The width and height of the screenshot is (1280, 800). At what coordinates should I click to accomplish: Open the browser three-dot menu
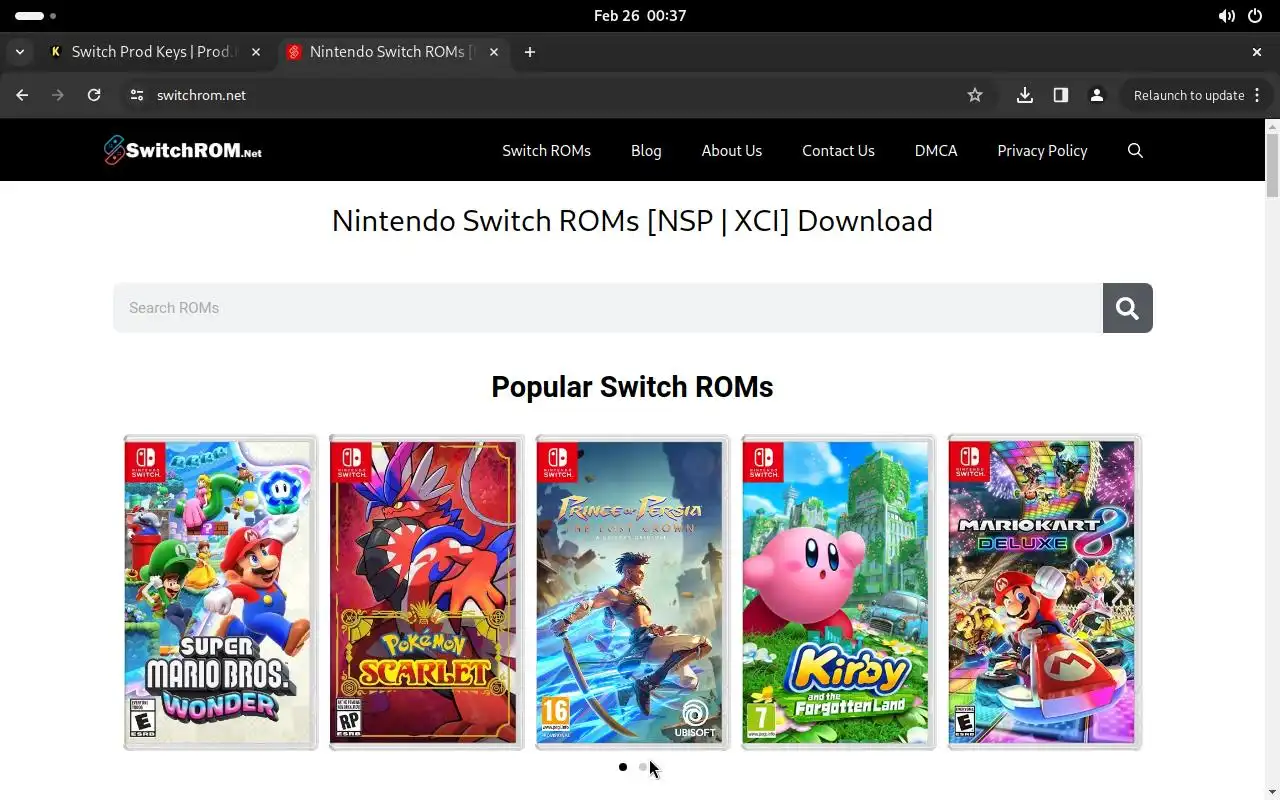coord(1258,95)
